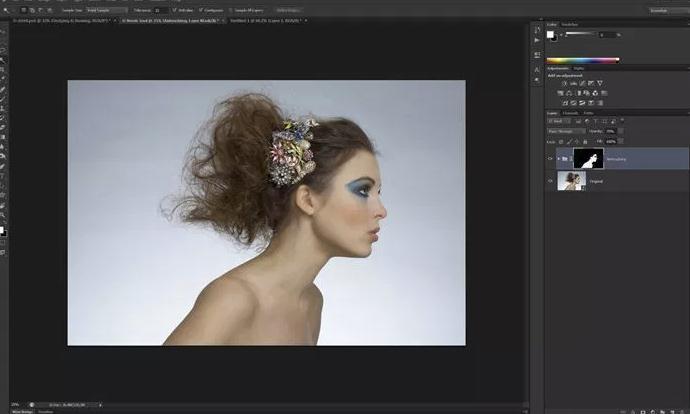
Task: Switch to the Swatches tab
Action: [x=570, y=23]
